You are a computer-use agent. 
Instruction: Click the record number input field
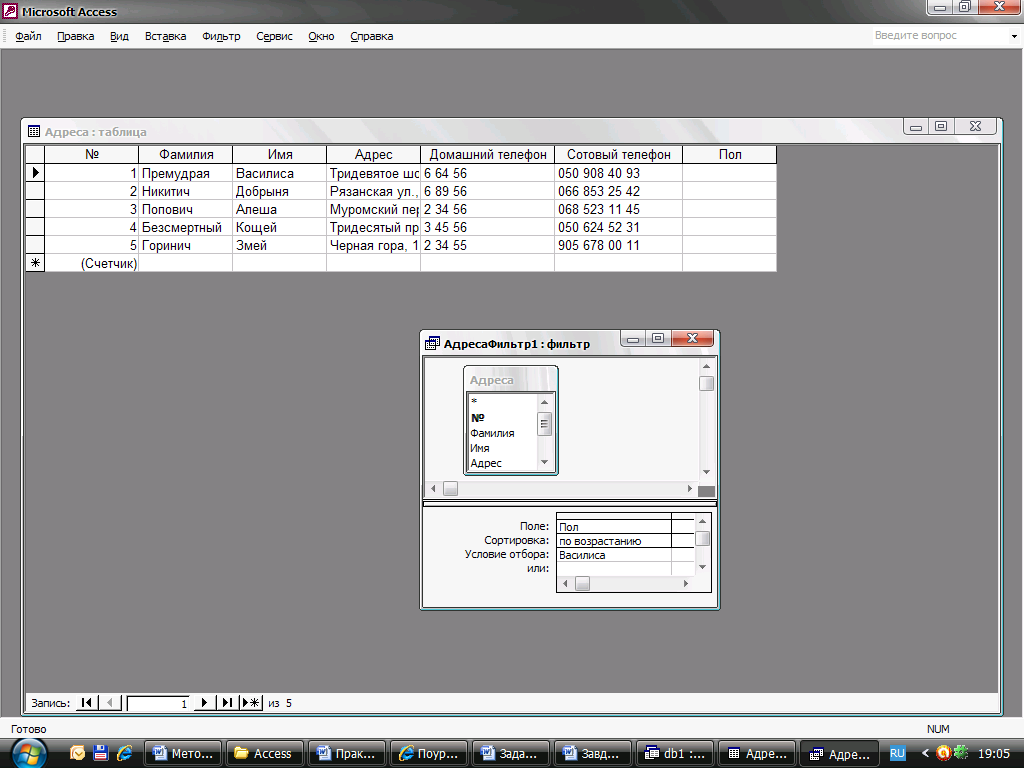pyautogui.click(x=159, y=703)
